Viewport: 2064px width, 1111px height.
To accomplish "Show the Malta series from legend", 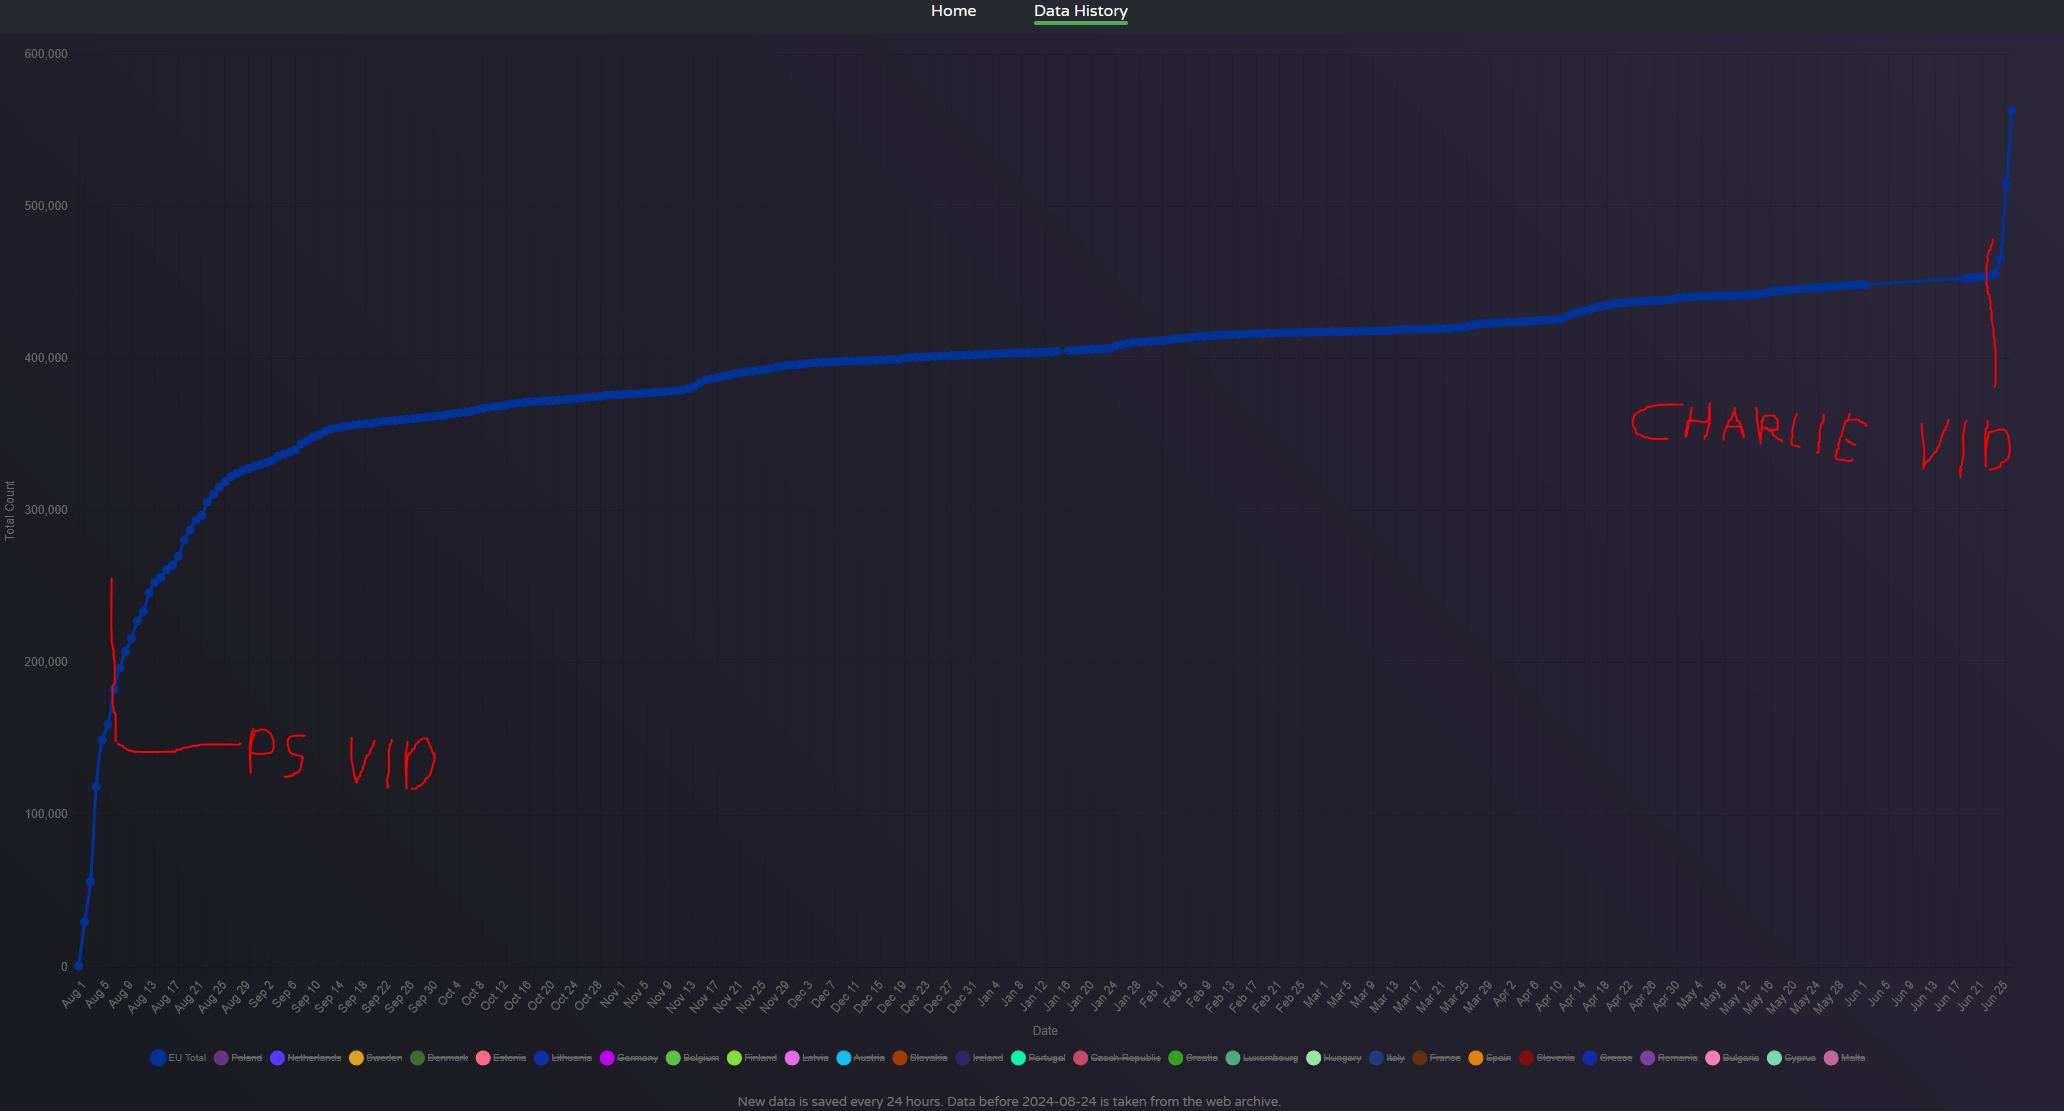I will point(1845,1058).
